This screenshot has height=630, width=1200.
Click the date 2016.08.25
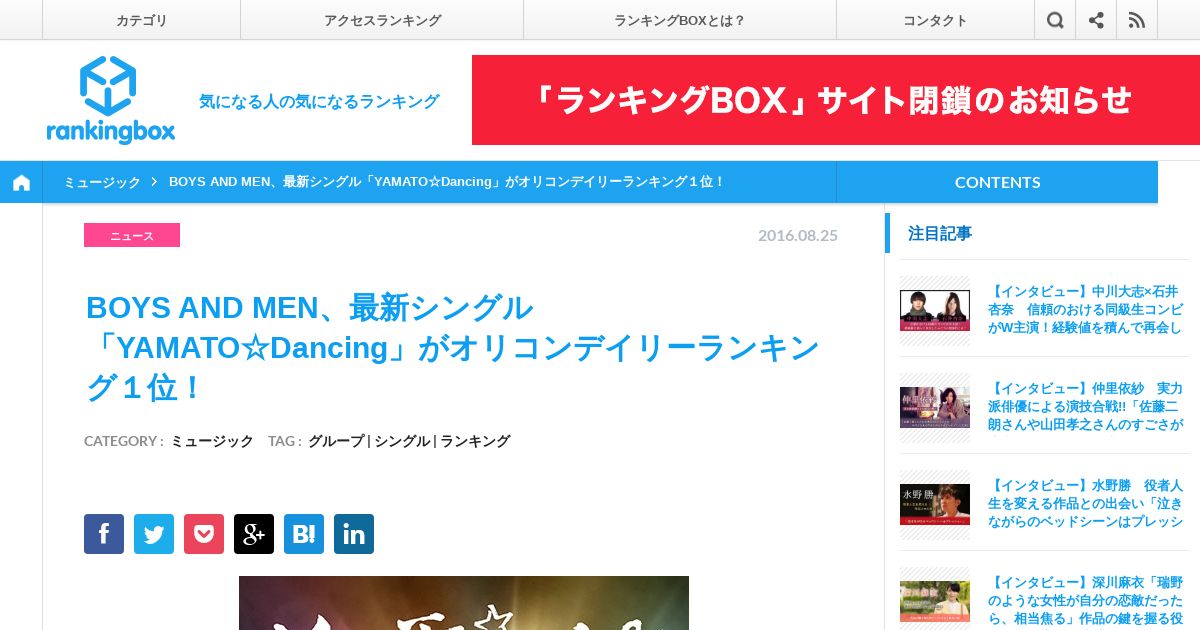(x=798, y=235)
